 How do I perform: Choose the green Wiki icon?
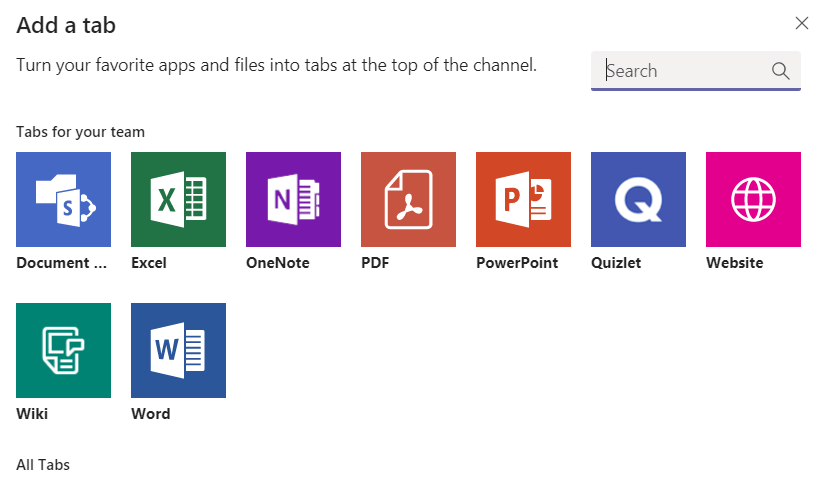[63, 350]
